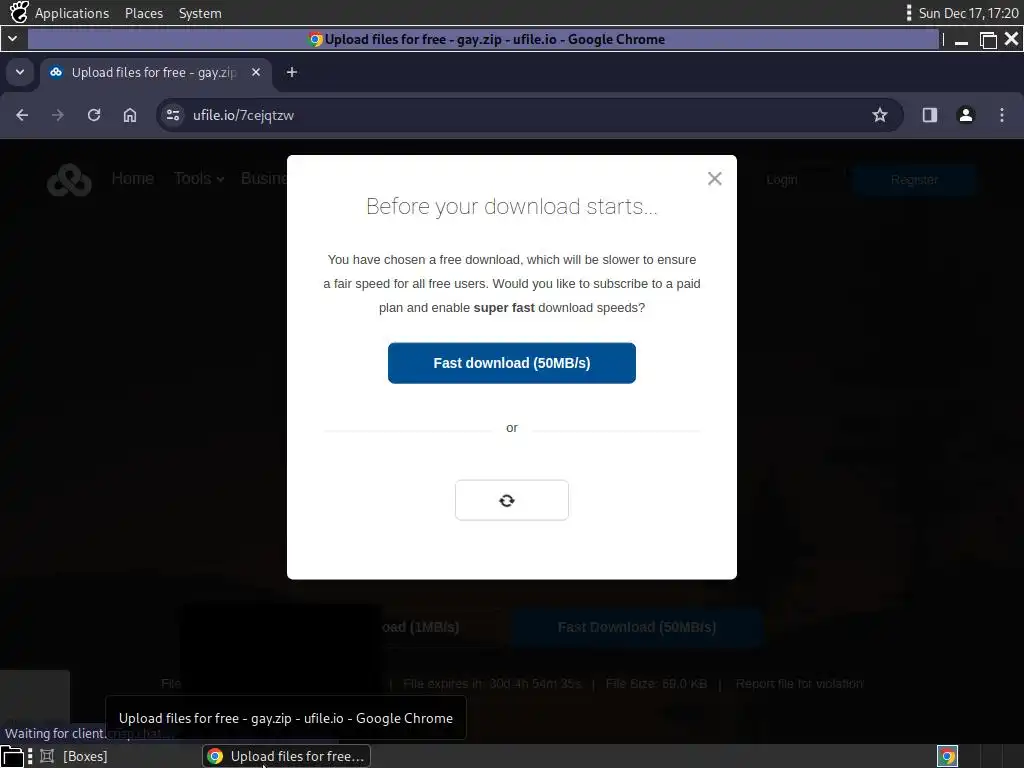Bookmark this page with the star icon
Screen dimensions: 1024x768
(880, 115)
